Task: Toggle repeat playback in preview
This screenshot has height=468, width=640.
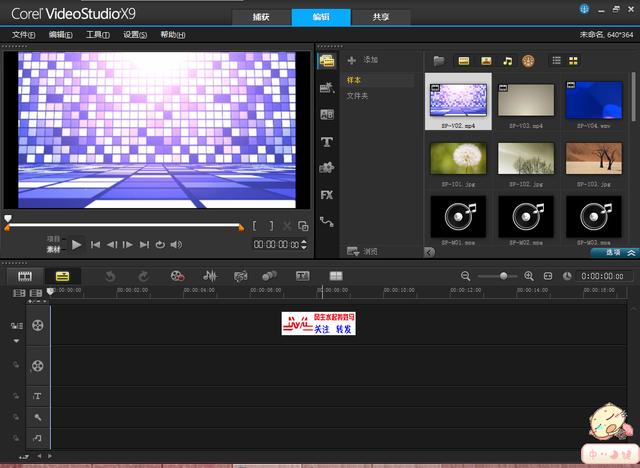Action: (x=160, y=244)
